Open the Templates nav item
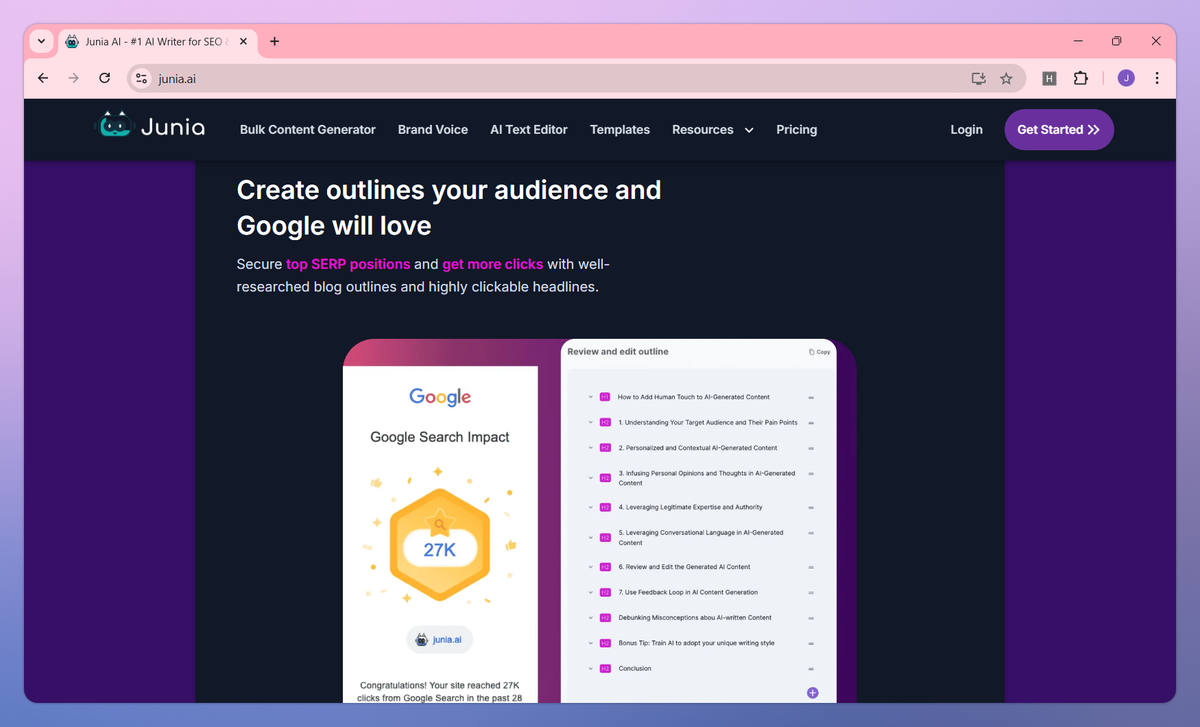This screenshot has width=1200, height=727. tap(620, 130)
